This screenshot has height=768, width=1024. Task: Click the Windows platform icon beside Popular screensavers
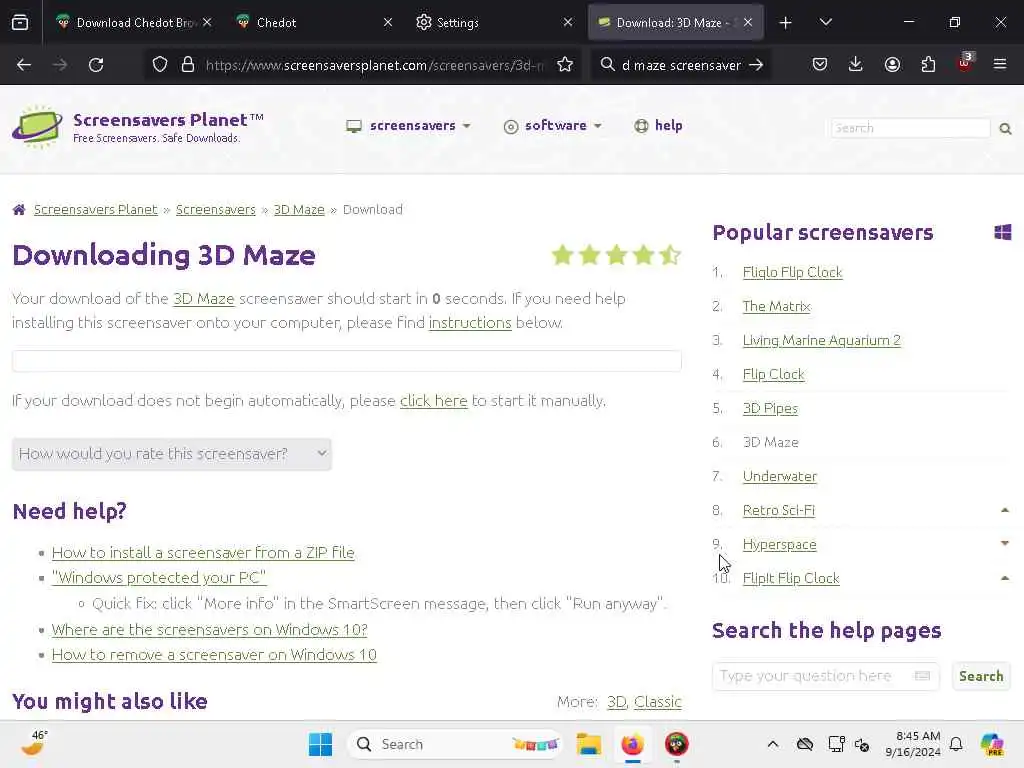pyautogui.click(x=1002, y=232)
